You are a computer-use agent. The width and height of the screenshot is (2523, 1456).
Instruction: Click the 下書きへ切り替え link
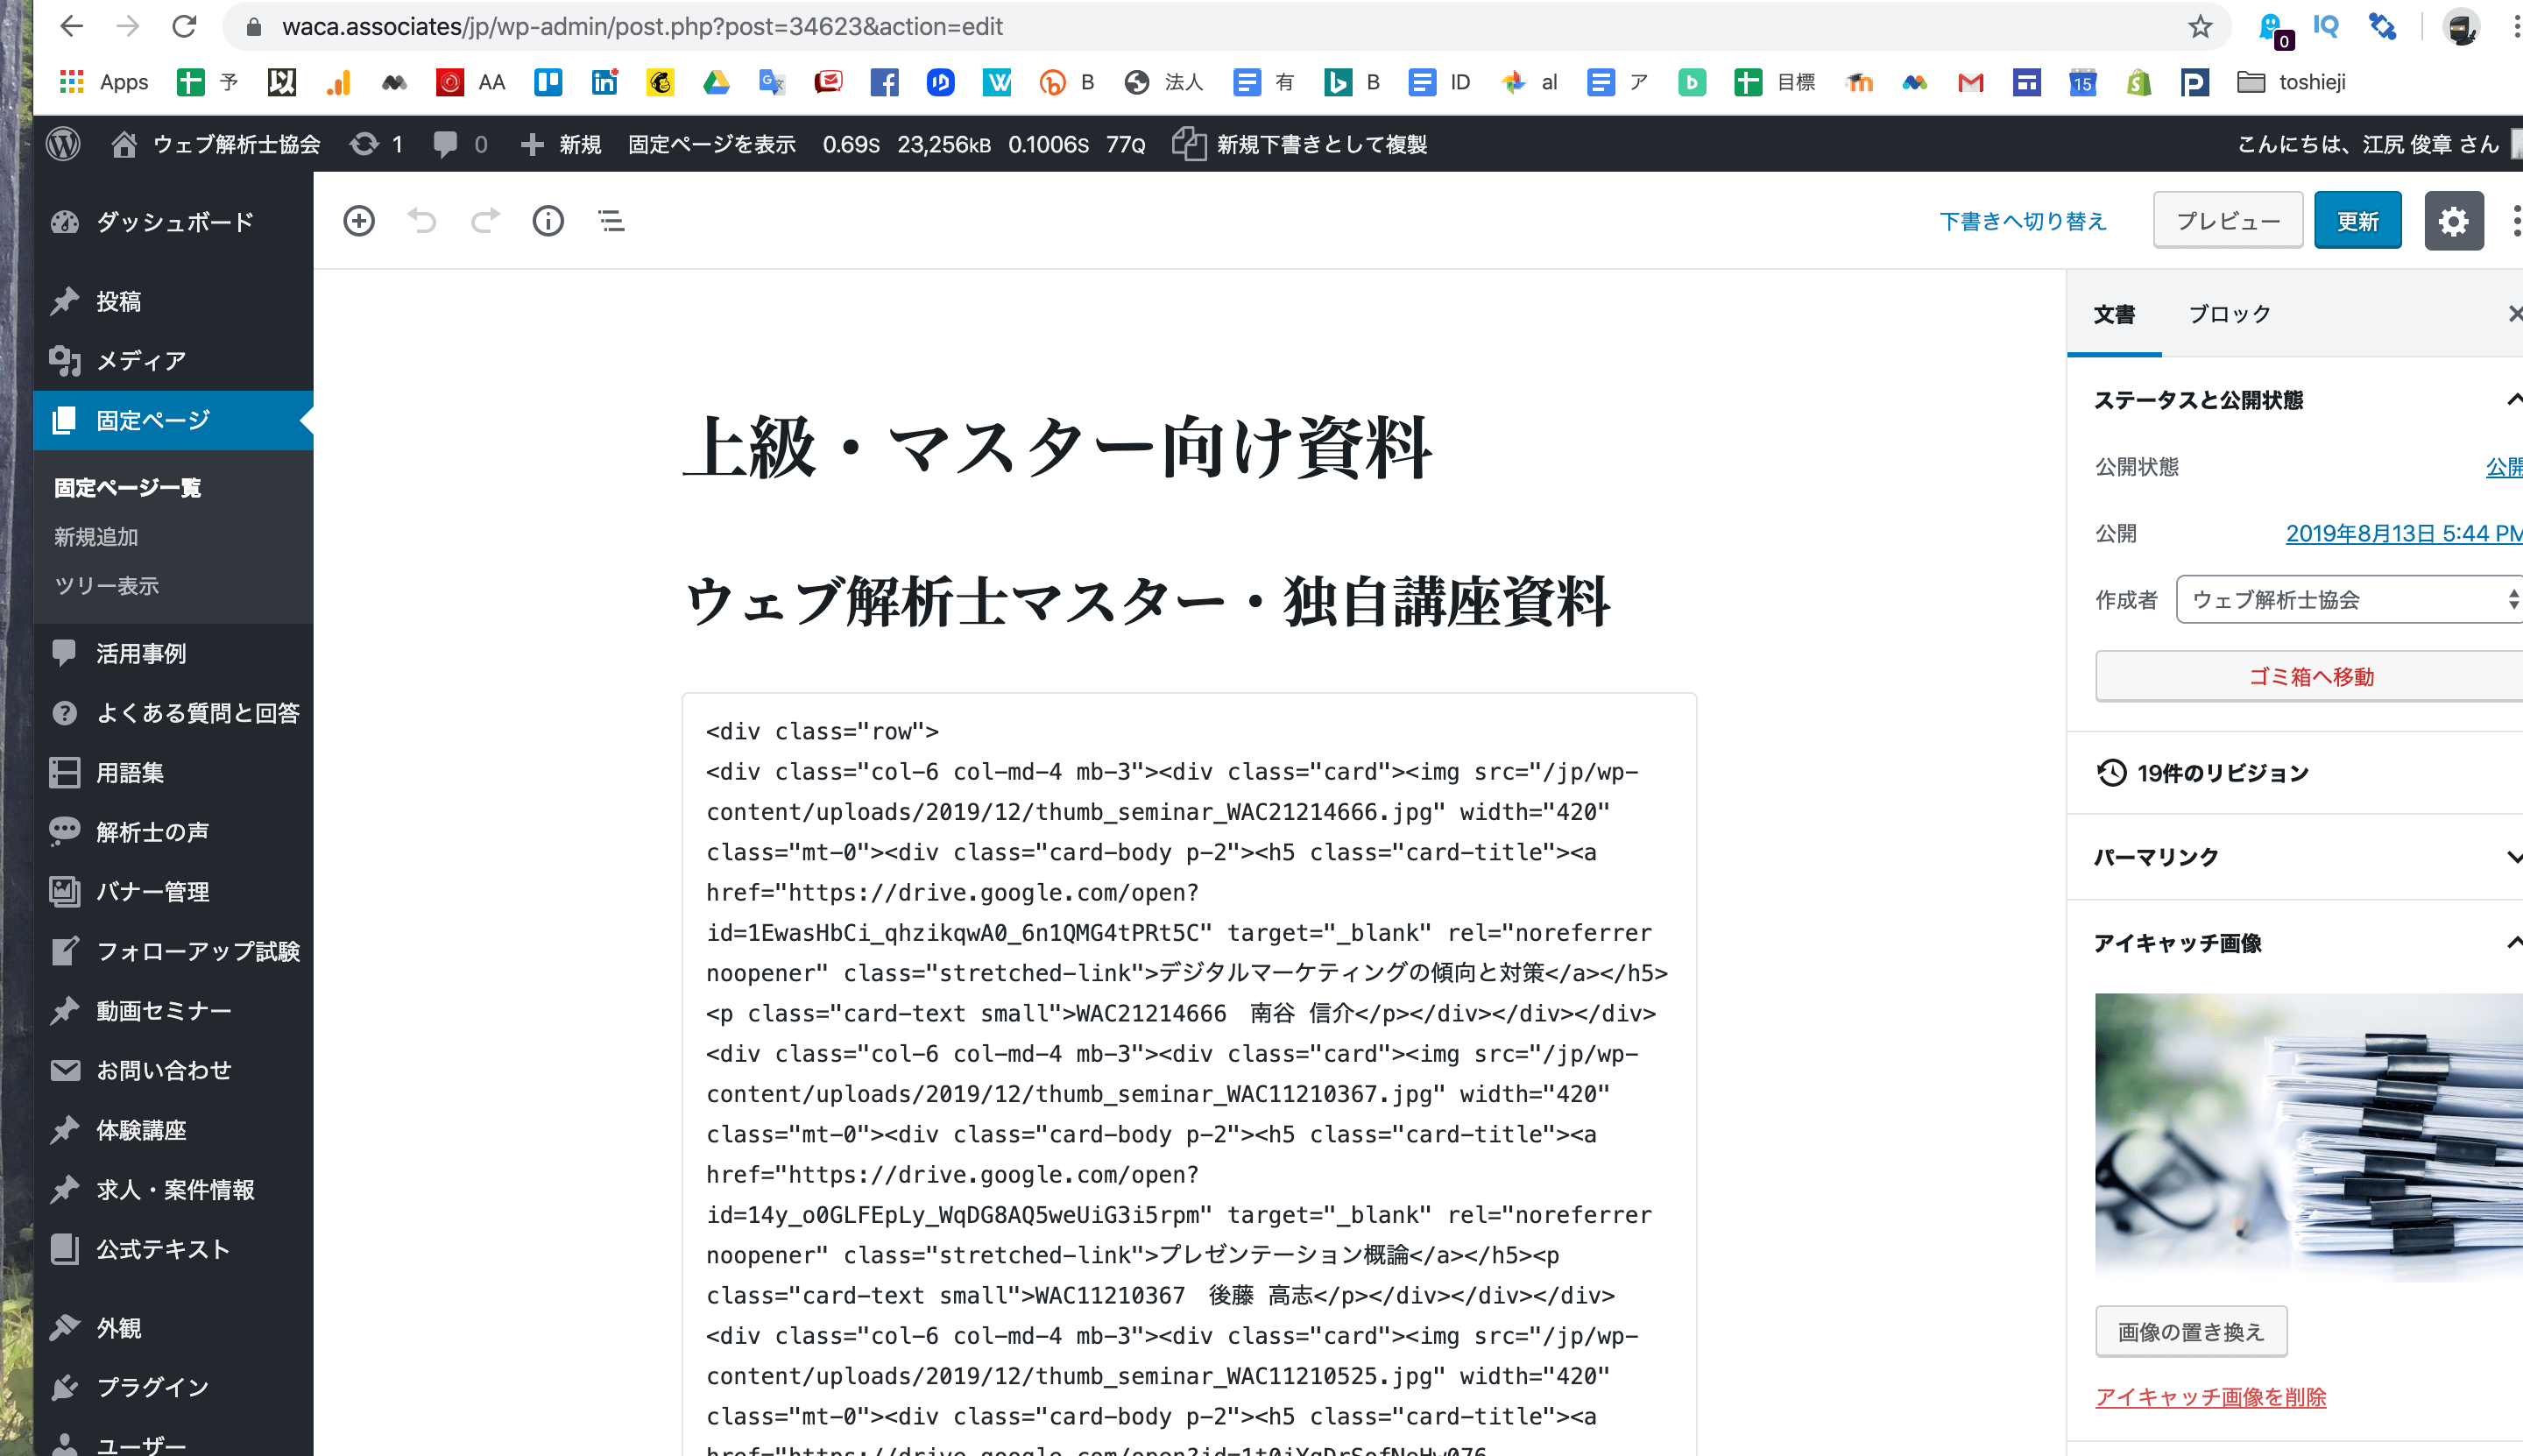pos(2022,221)
